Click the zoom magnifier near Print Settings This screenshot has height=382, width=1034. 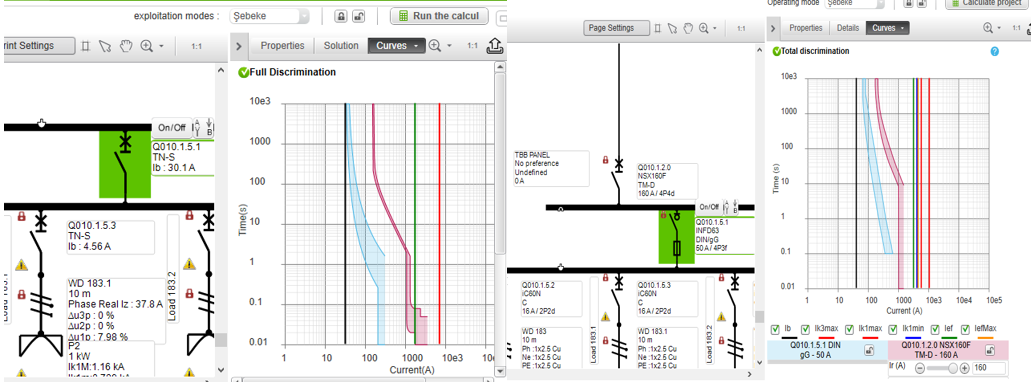point(146,46)
